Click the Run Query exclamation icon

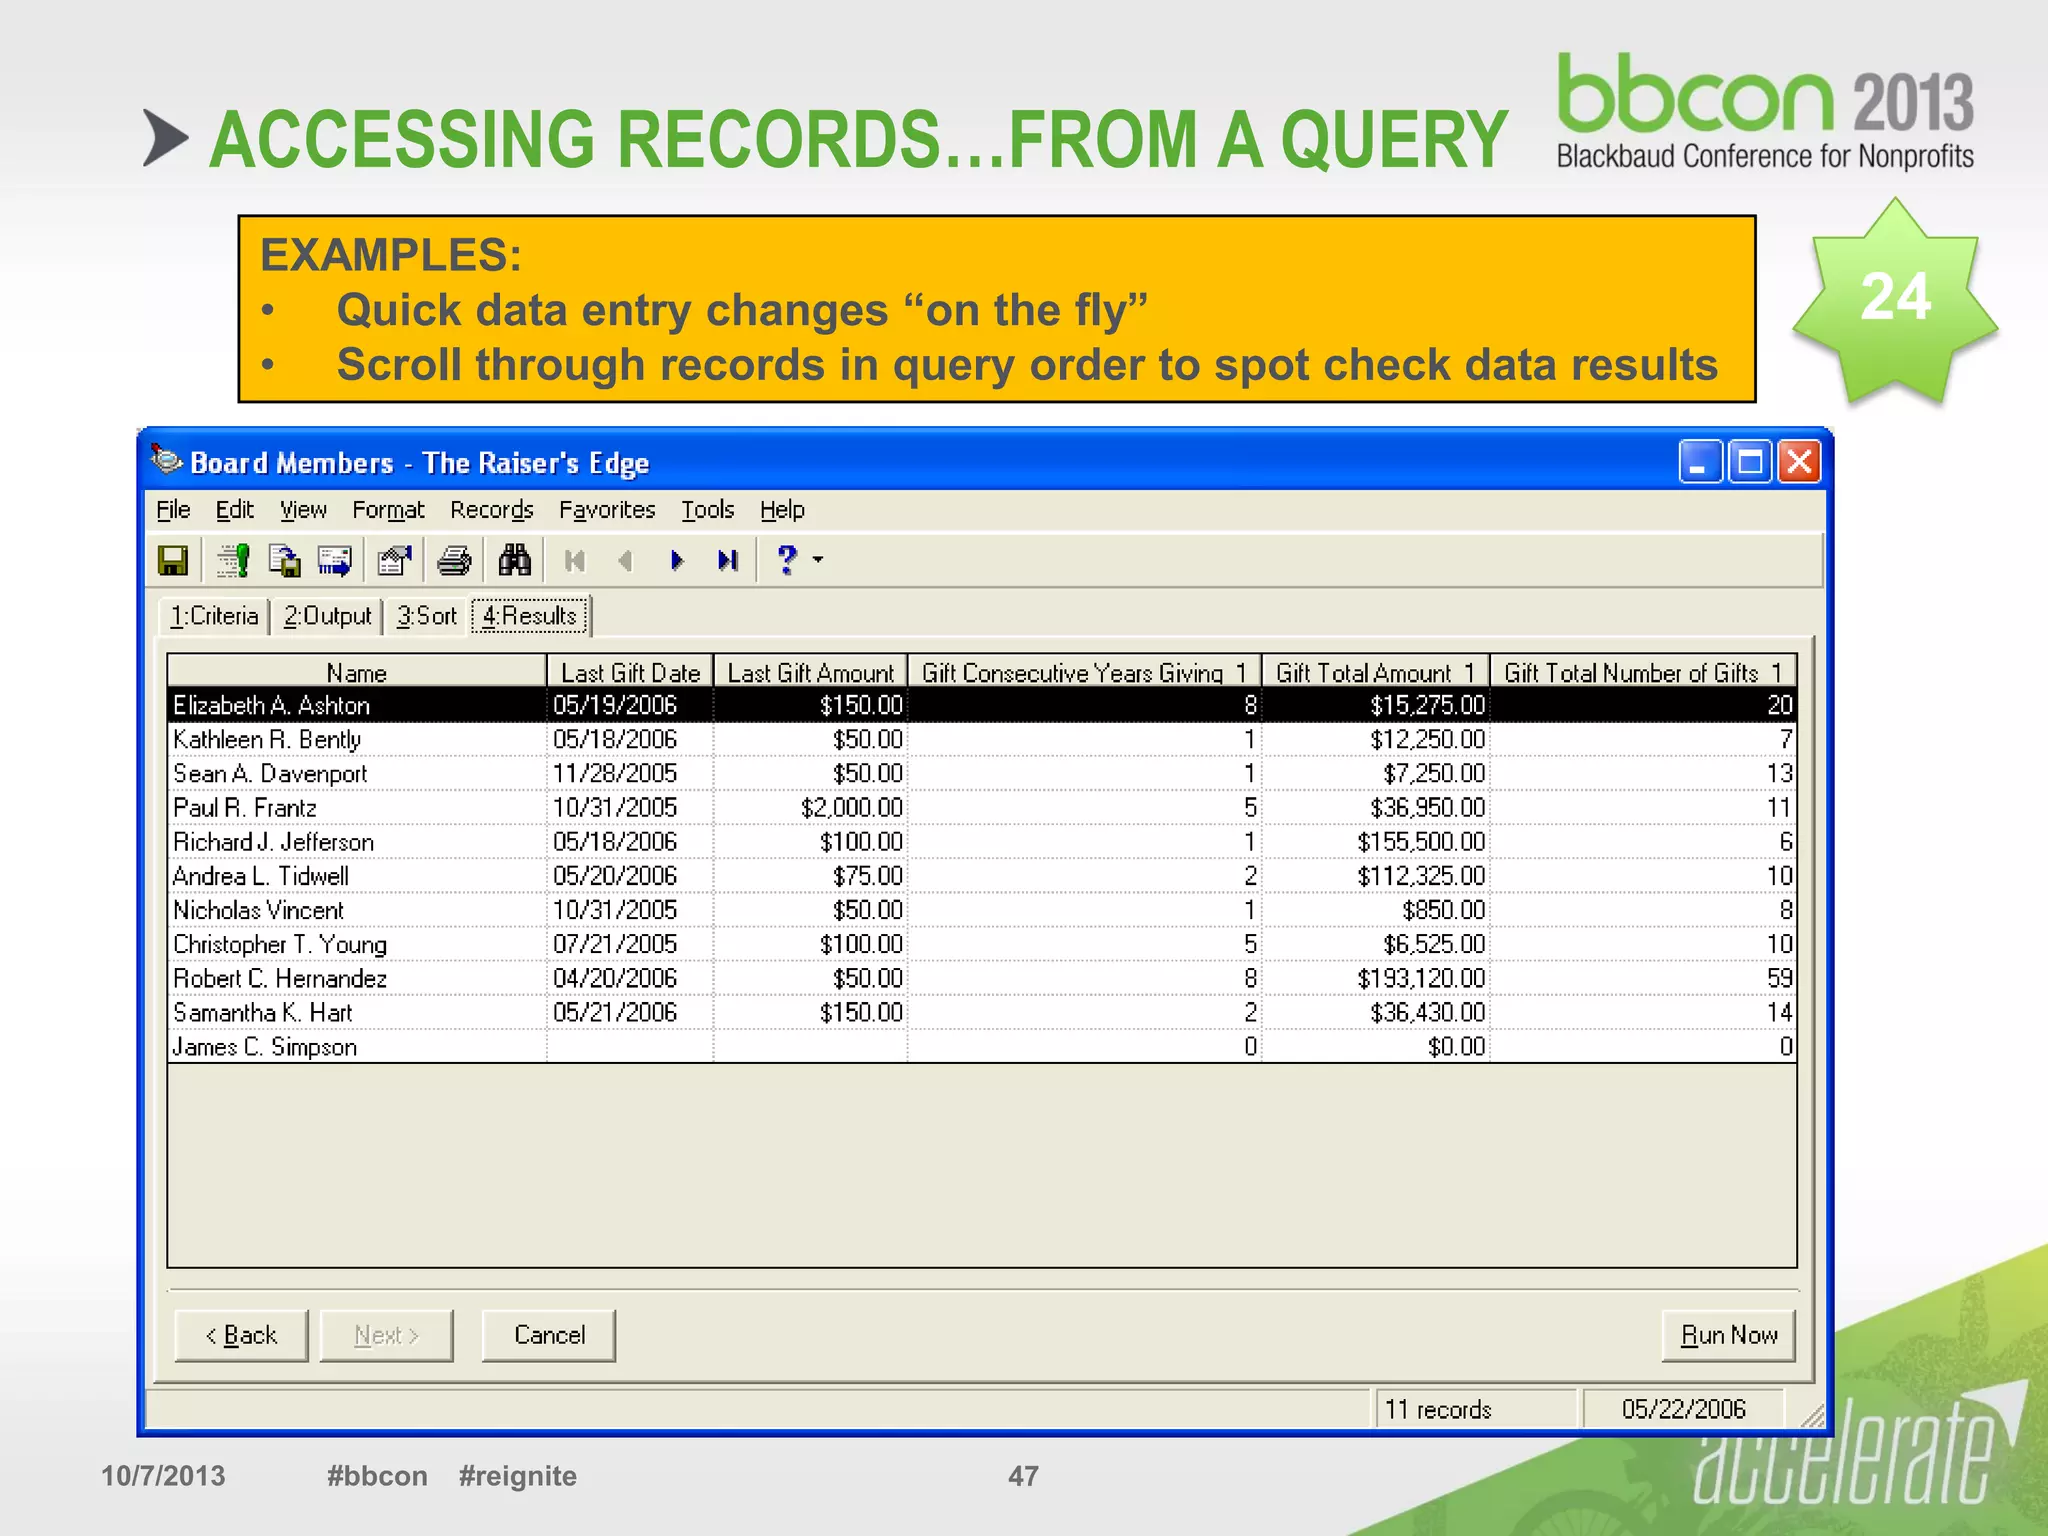233,560
